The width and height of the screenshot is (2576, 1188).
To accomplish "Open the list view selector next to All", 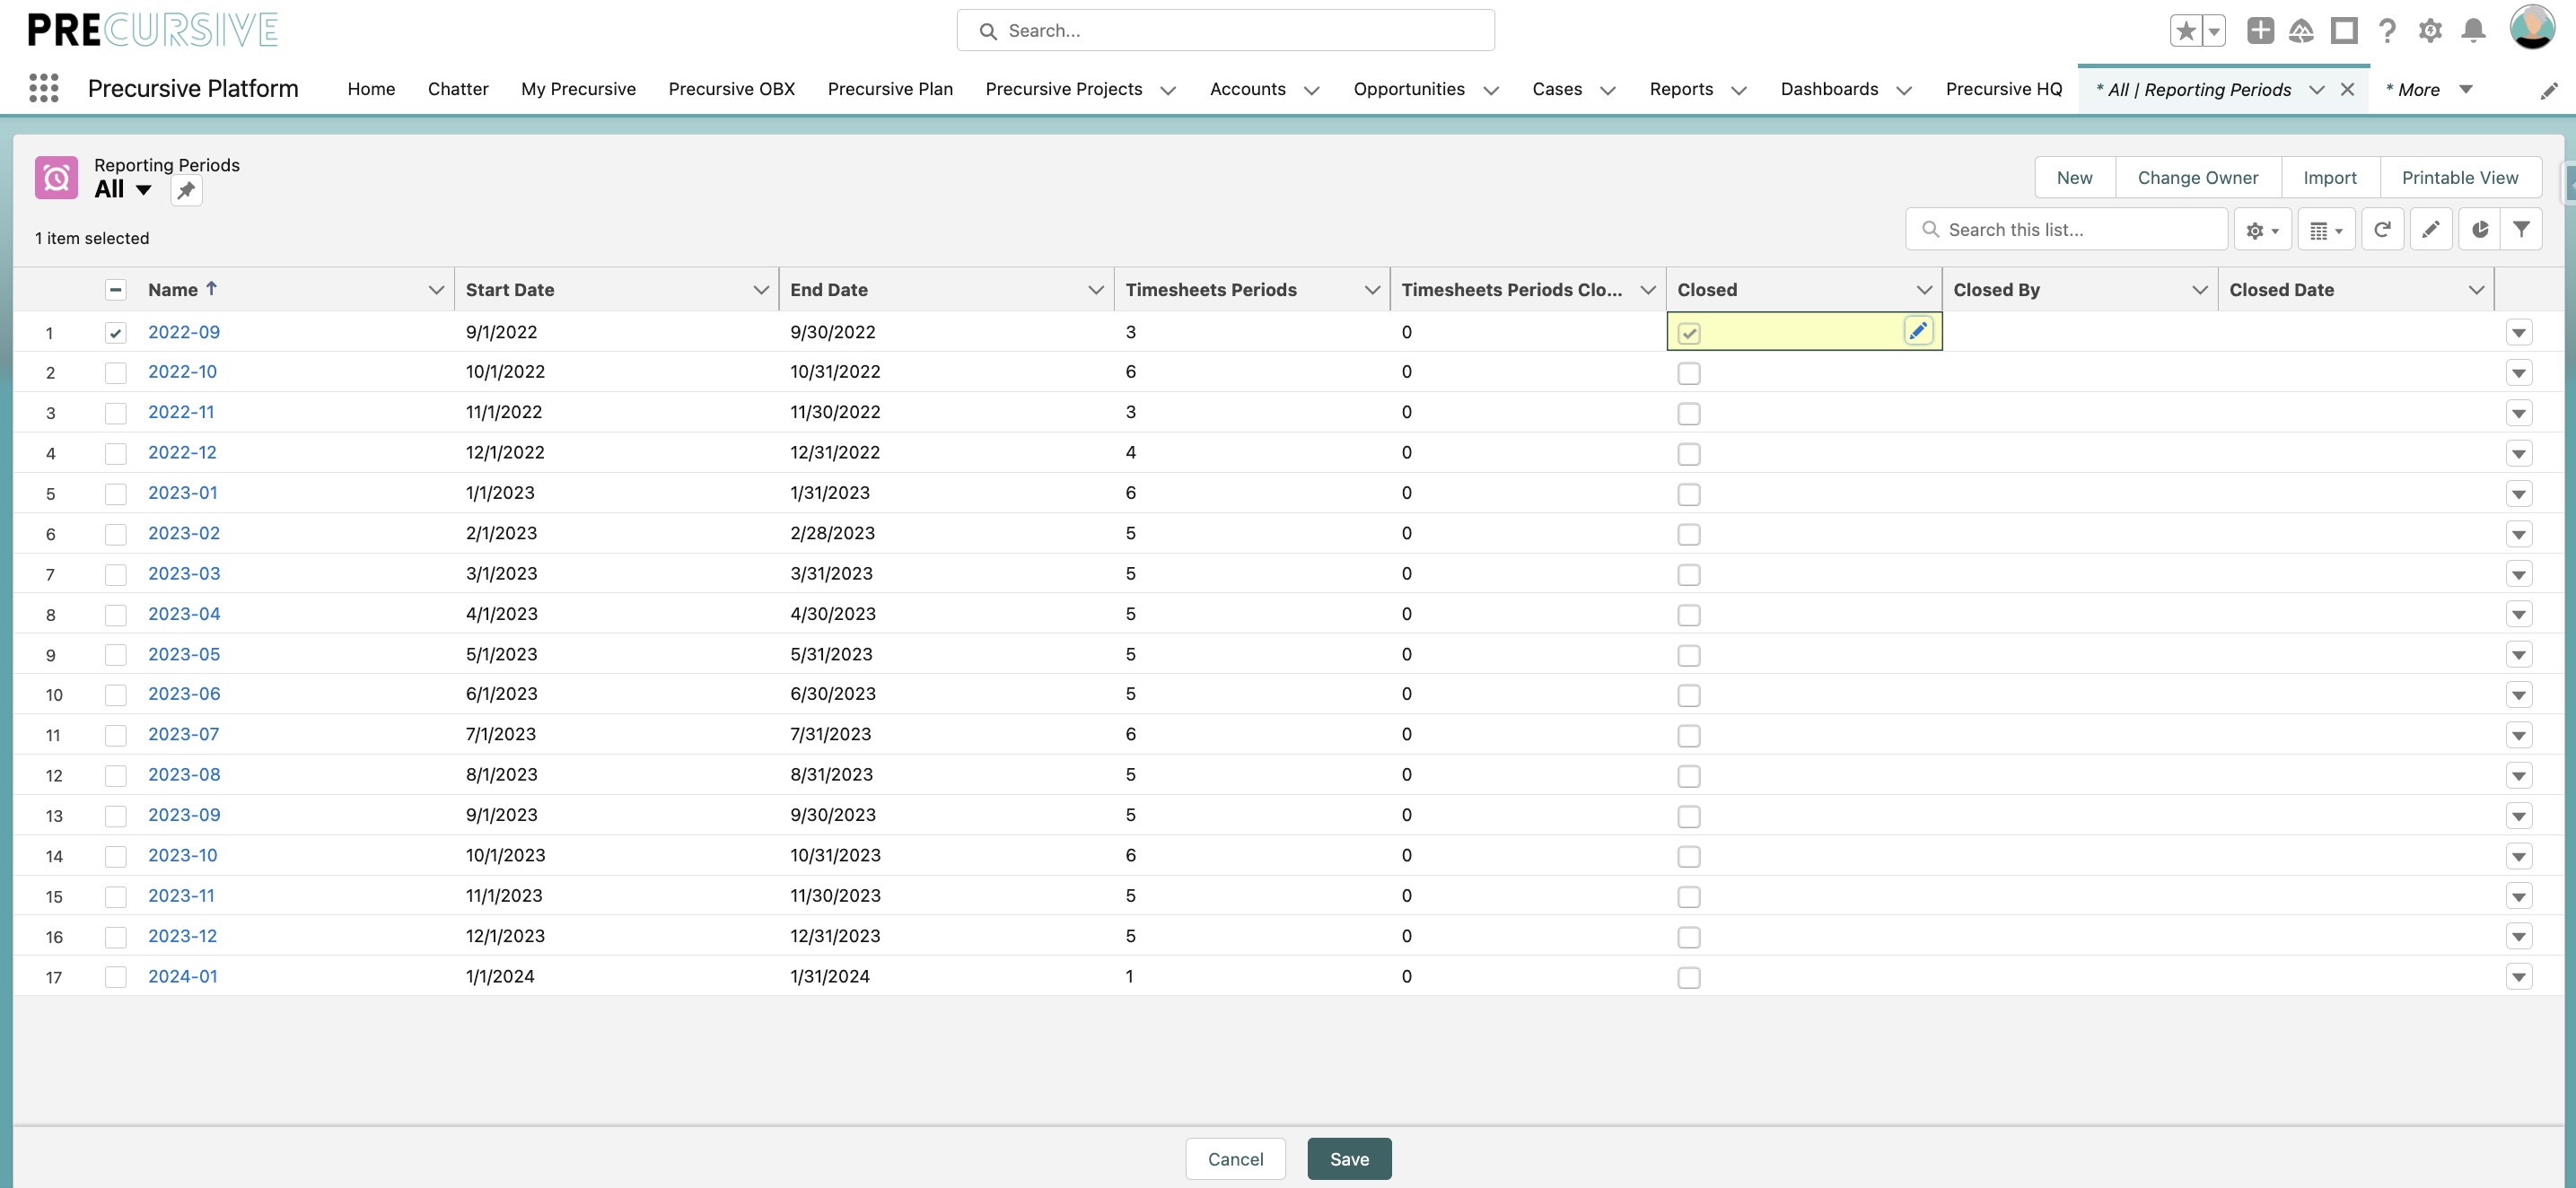I will pyautogui.click(x=144, y=190).
